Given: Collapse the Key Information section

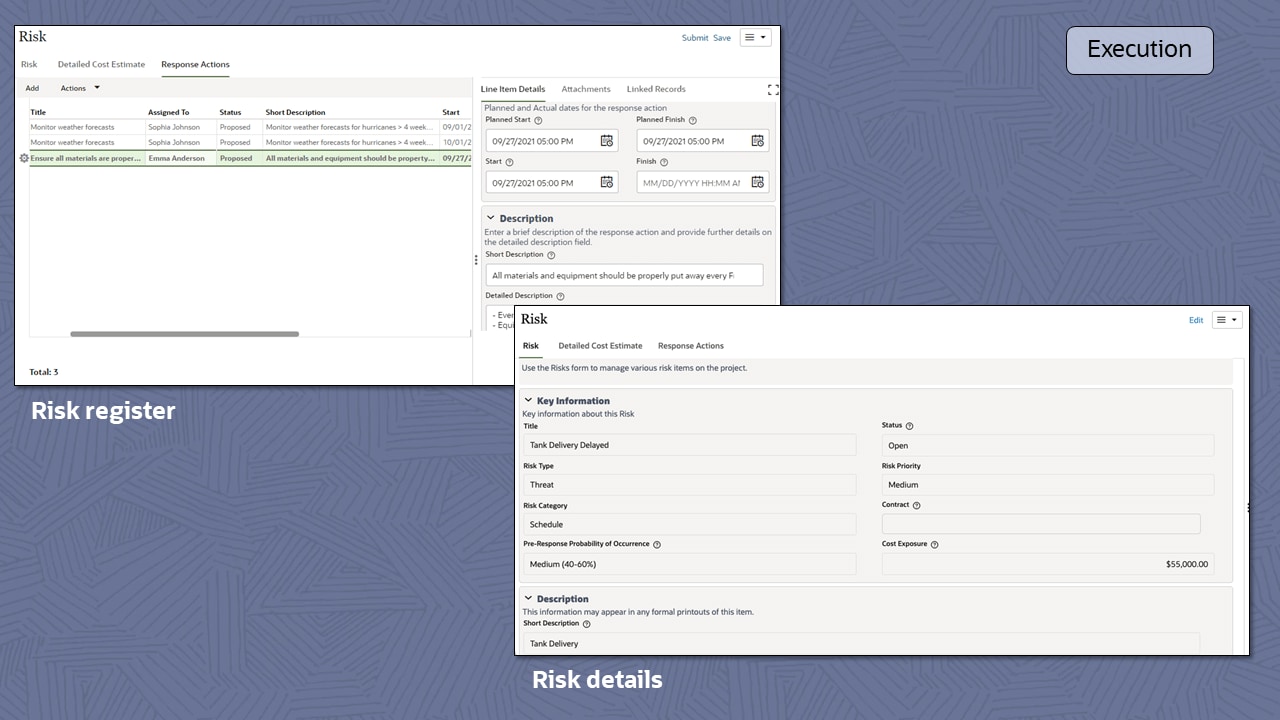Looking at the screenshot, I should [x=528, y=400].
